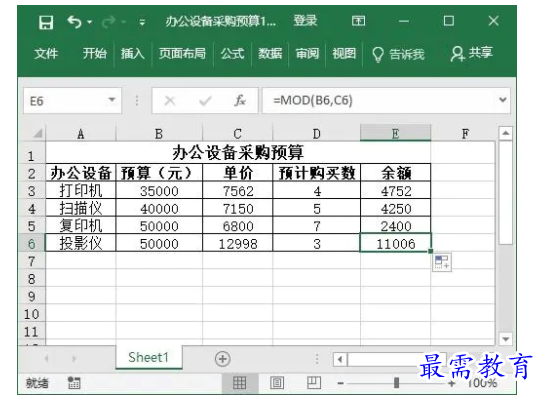
Task: Select row 3 header
Action: (31, 191)
